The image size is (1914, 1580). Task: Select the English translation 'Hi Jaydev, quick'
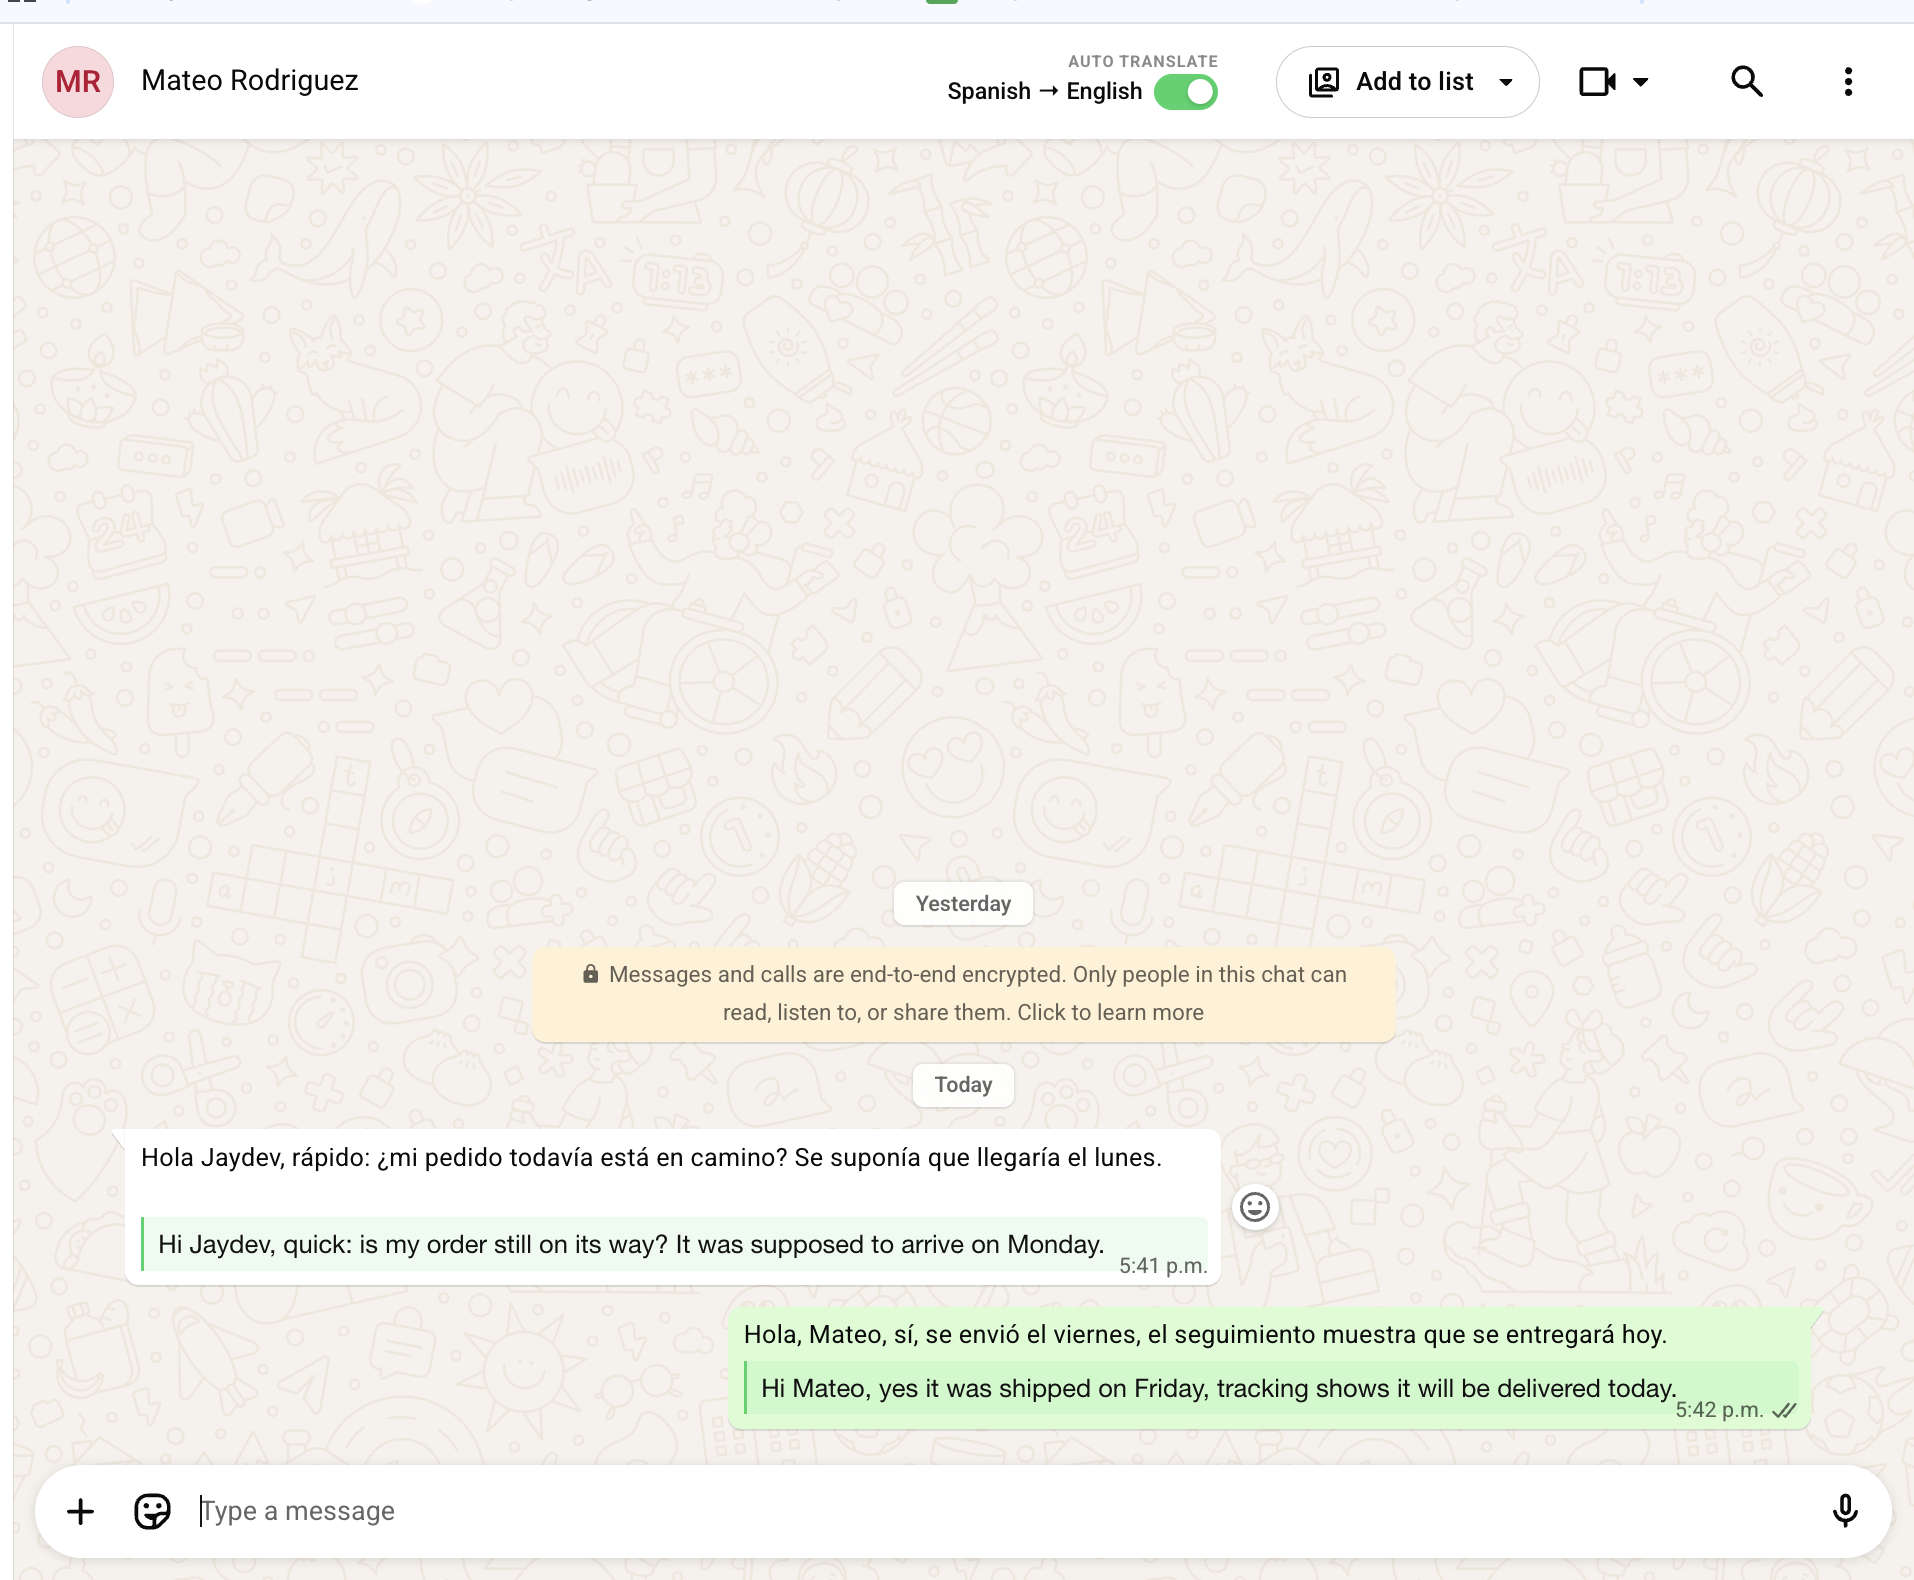point(631,1244)
